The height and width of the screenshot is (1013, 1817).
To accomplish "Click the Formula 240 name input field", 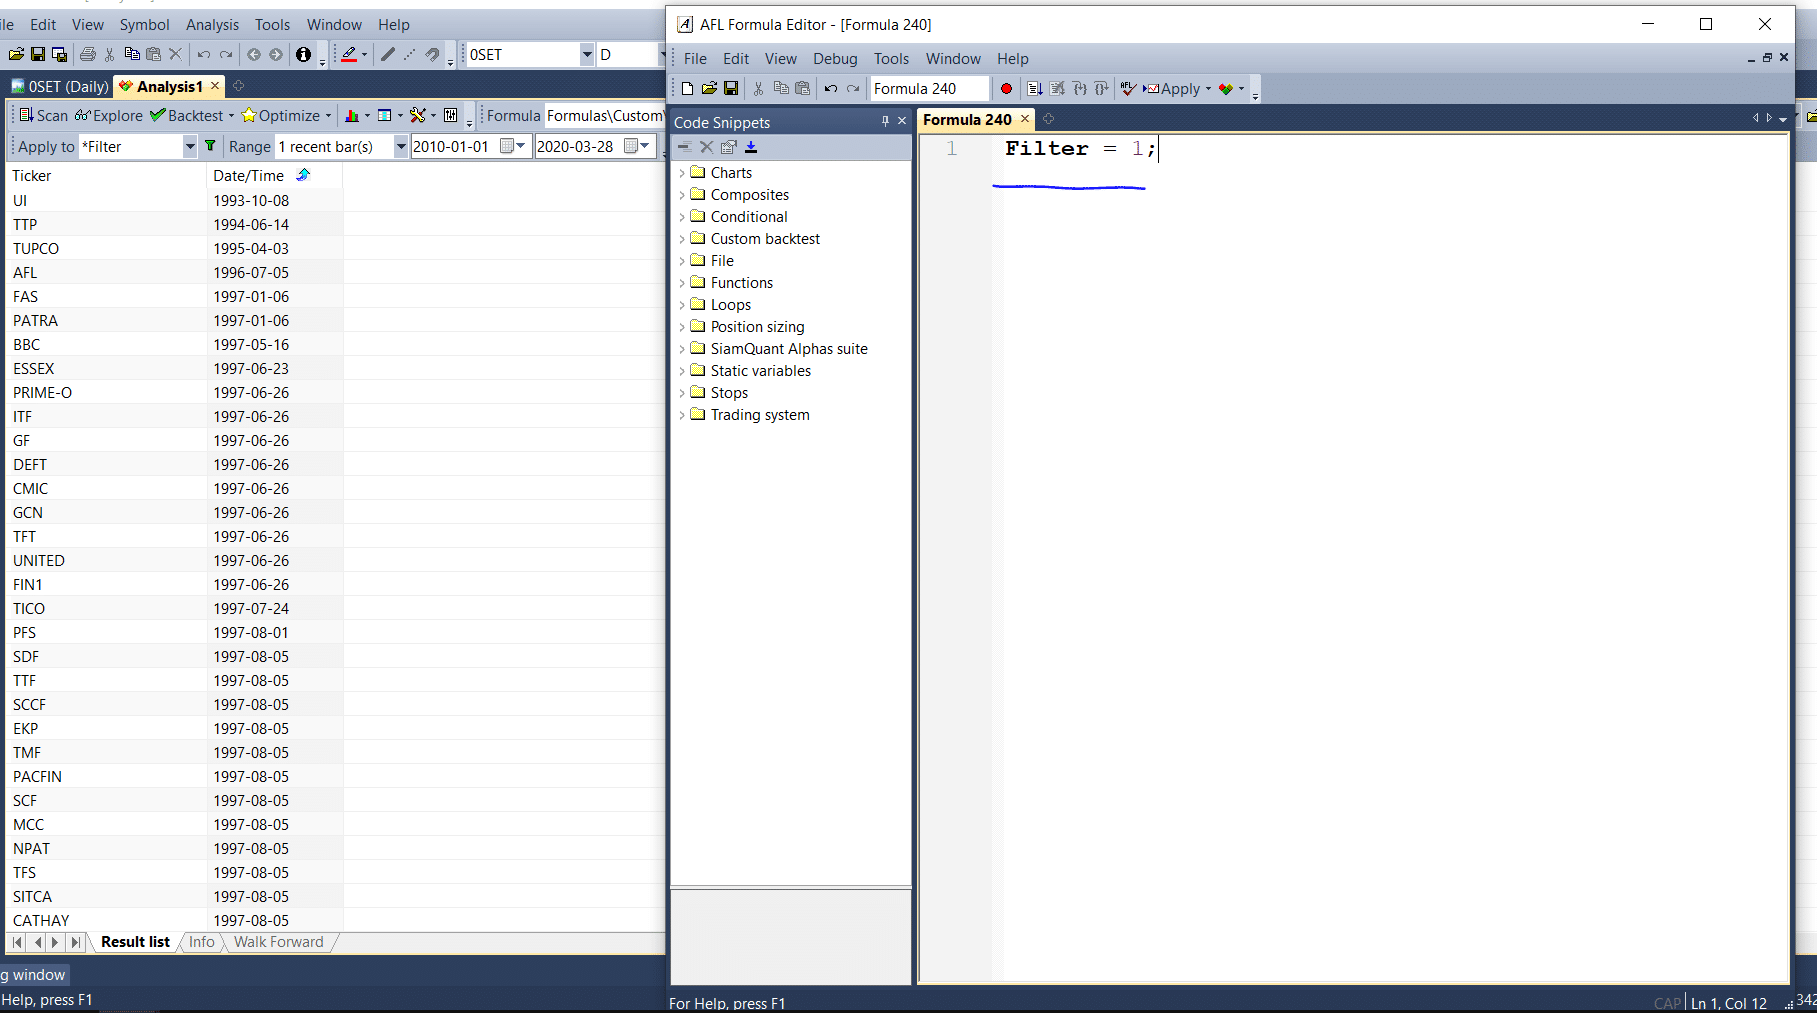I will click(928, 89).
